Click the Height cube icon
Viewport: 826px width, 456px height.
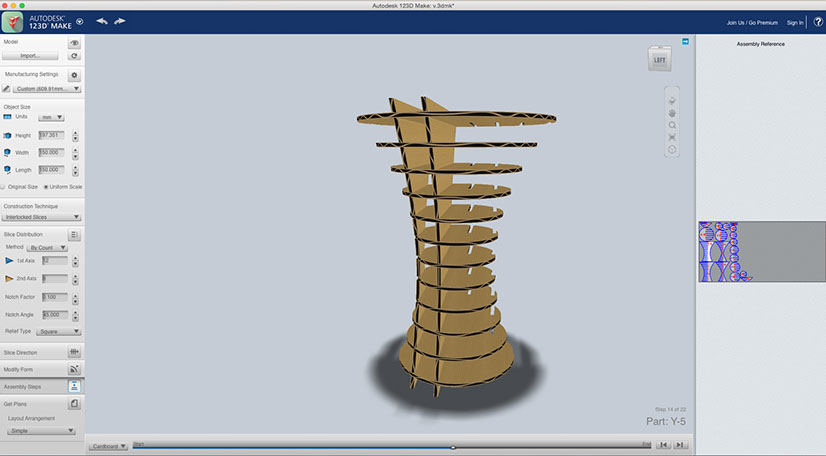coord(7,136)
